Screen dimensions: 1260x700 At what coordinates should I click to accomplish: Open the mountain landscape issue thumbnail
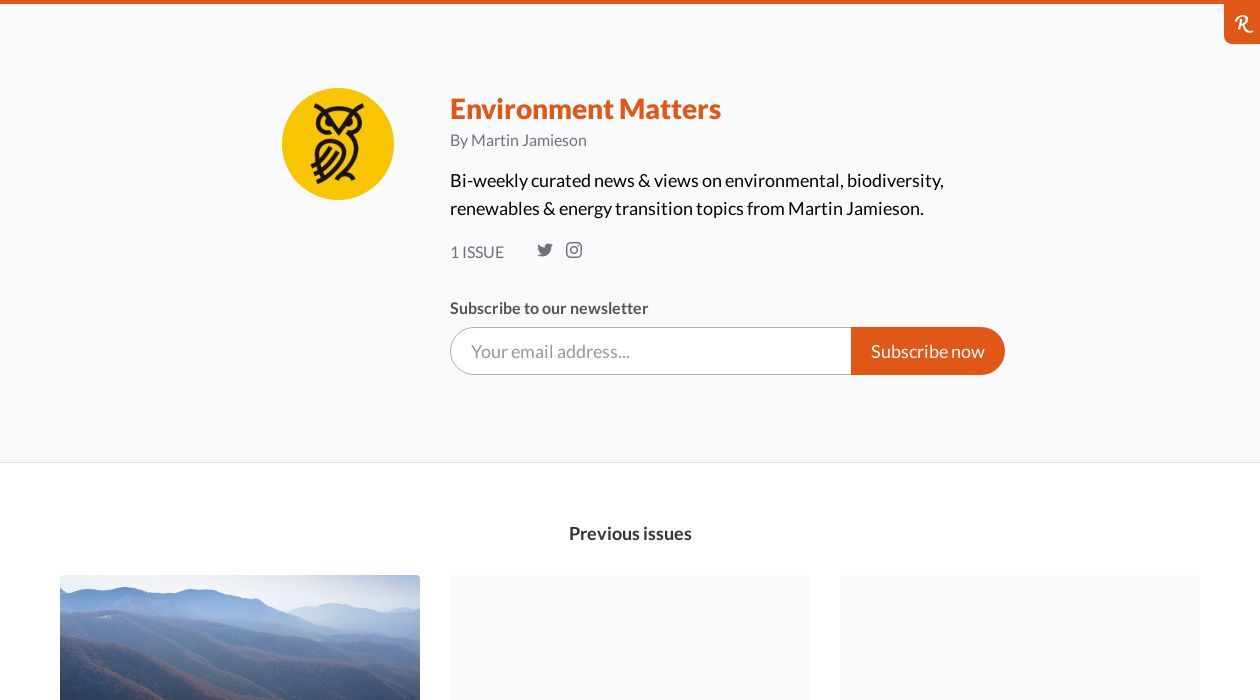[240, 637]
